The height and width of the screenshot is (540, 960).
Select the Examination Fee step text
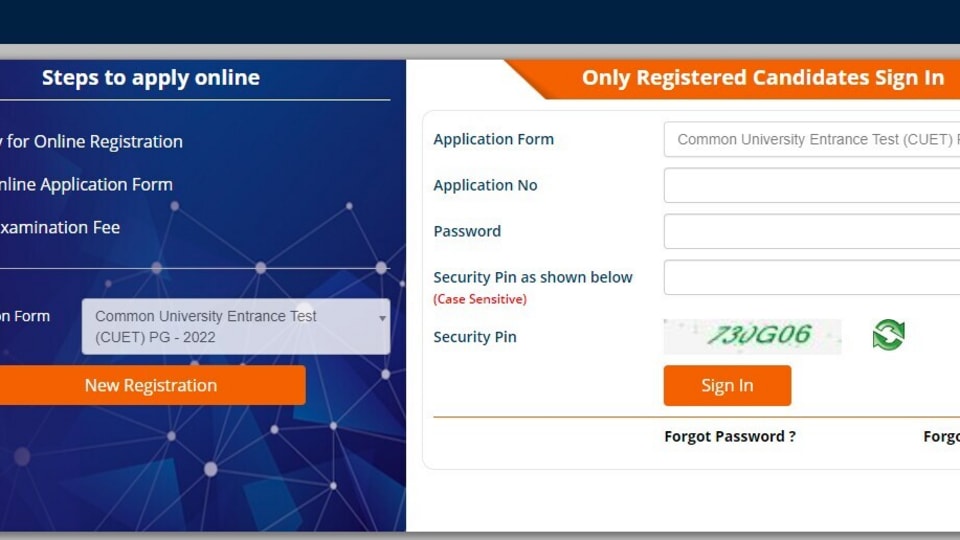pos(60,227)
